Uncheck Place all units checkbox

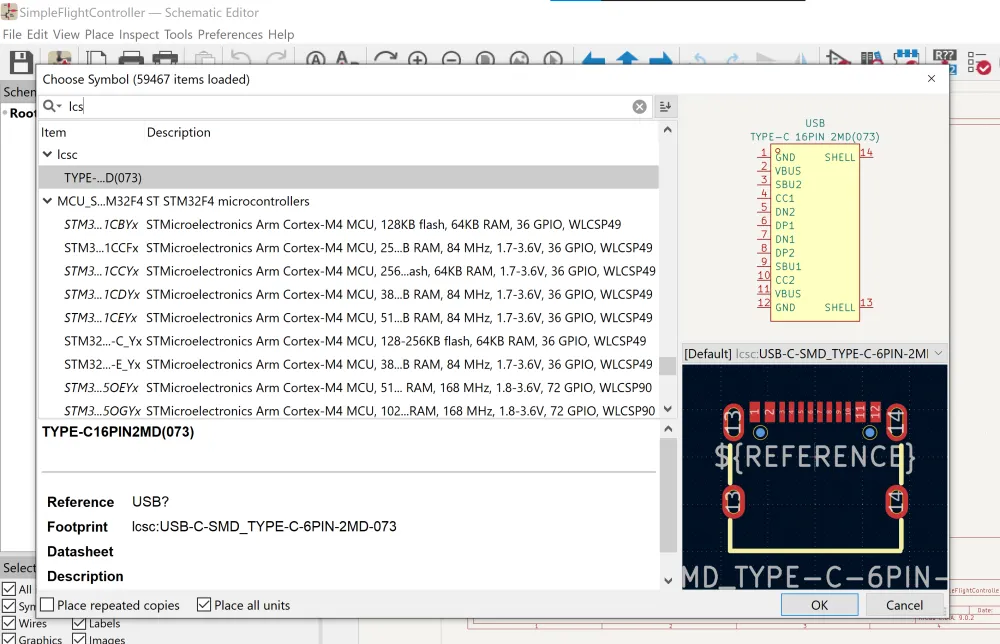tap(204, 605)
